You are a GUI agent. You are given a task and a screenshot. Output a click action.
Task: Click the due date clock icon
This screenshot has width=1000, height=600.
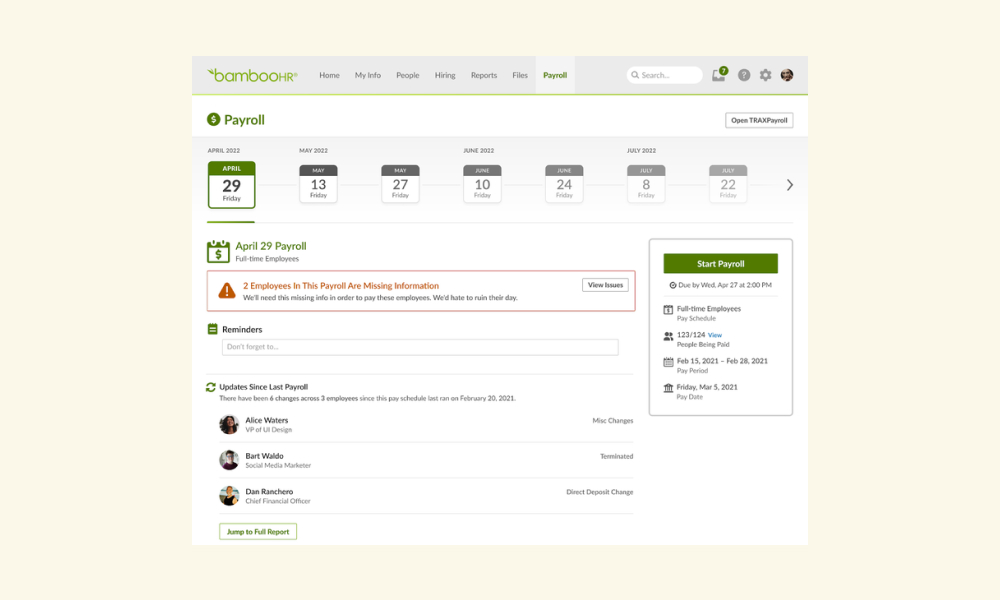pos(673,285)
